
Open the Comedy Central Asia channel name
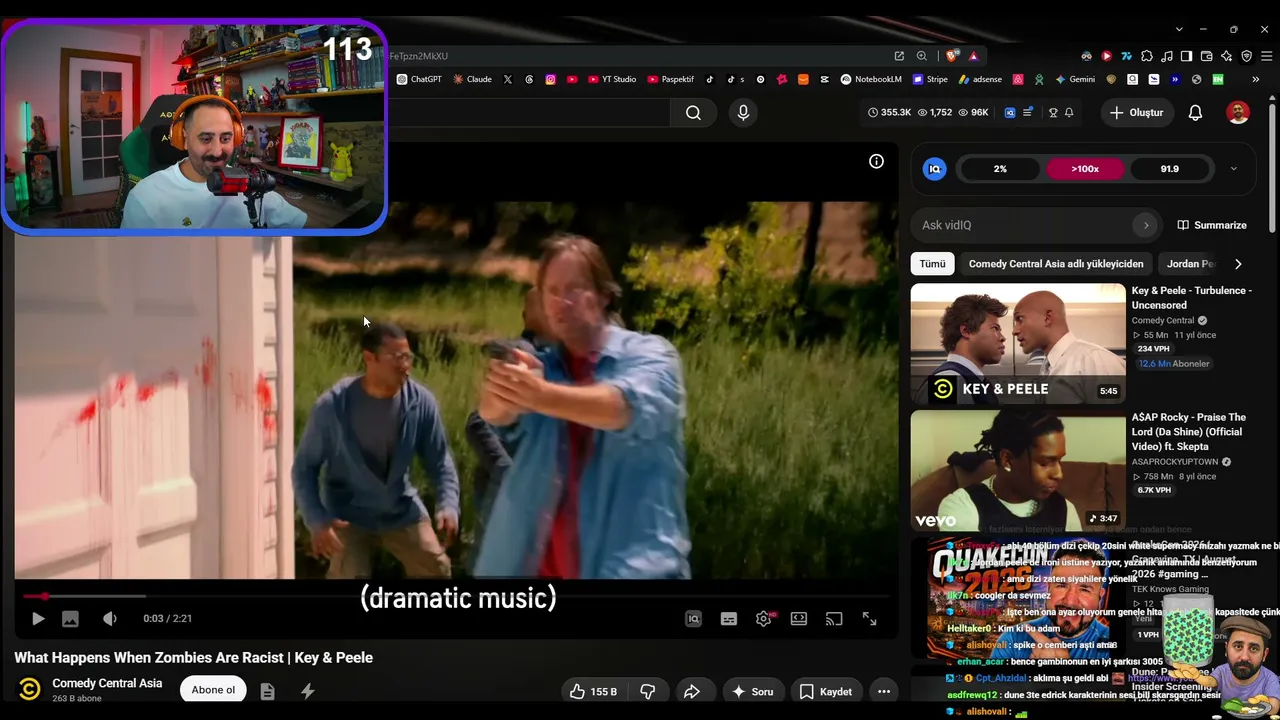click(x=107, y=683)
